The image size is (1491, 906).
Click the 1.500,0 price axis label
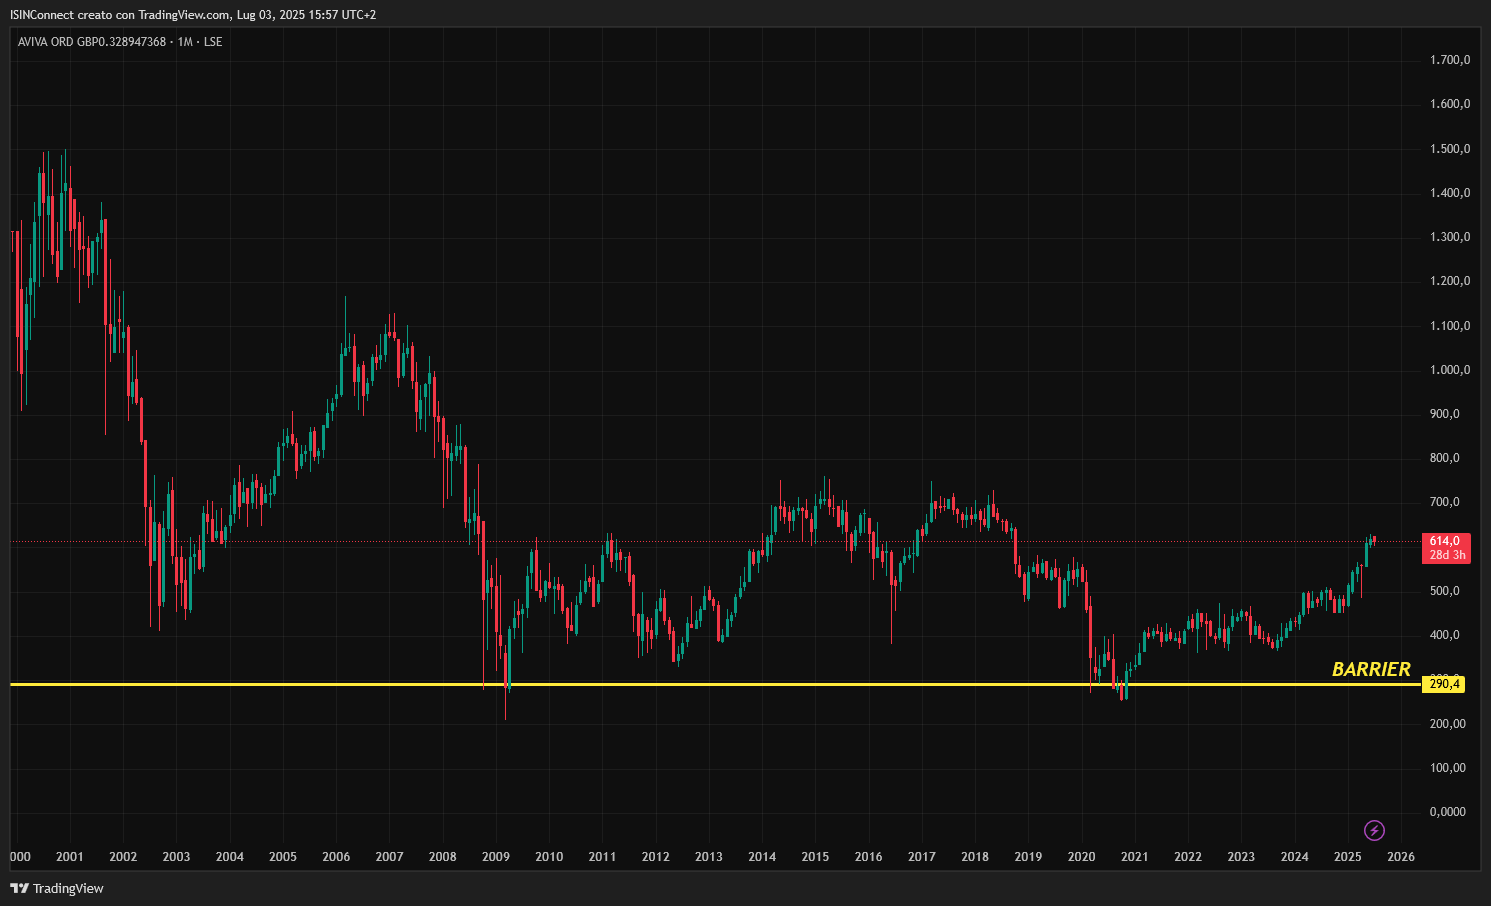click(1450, 149)
